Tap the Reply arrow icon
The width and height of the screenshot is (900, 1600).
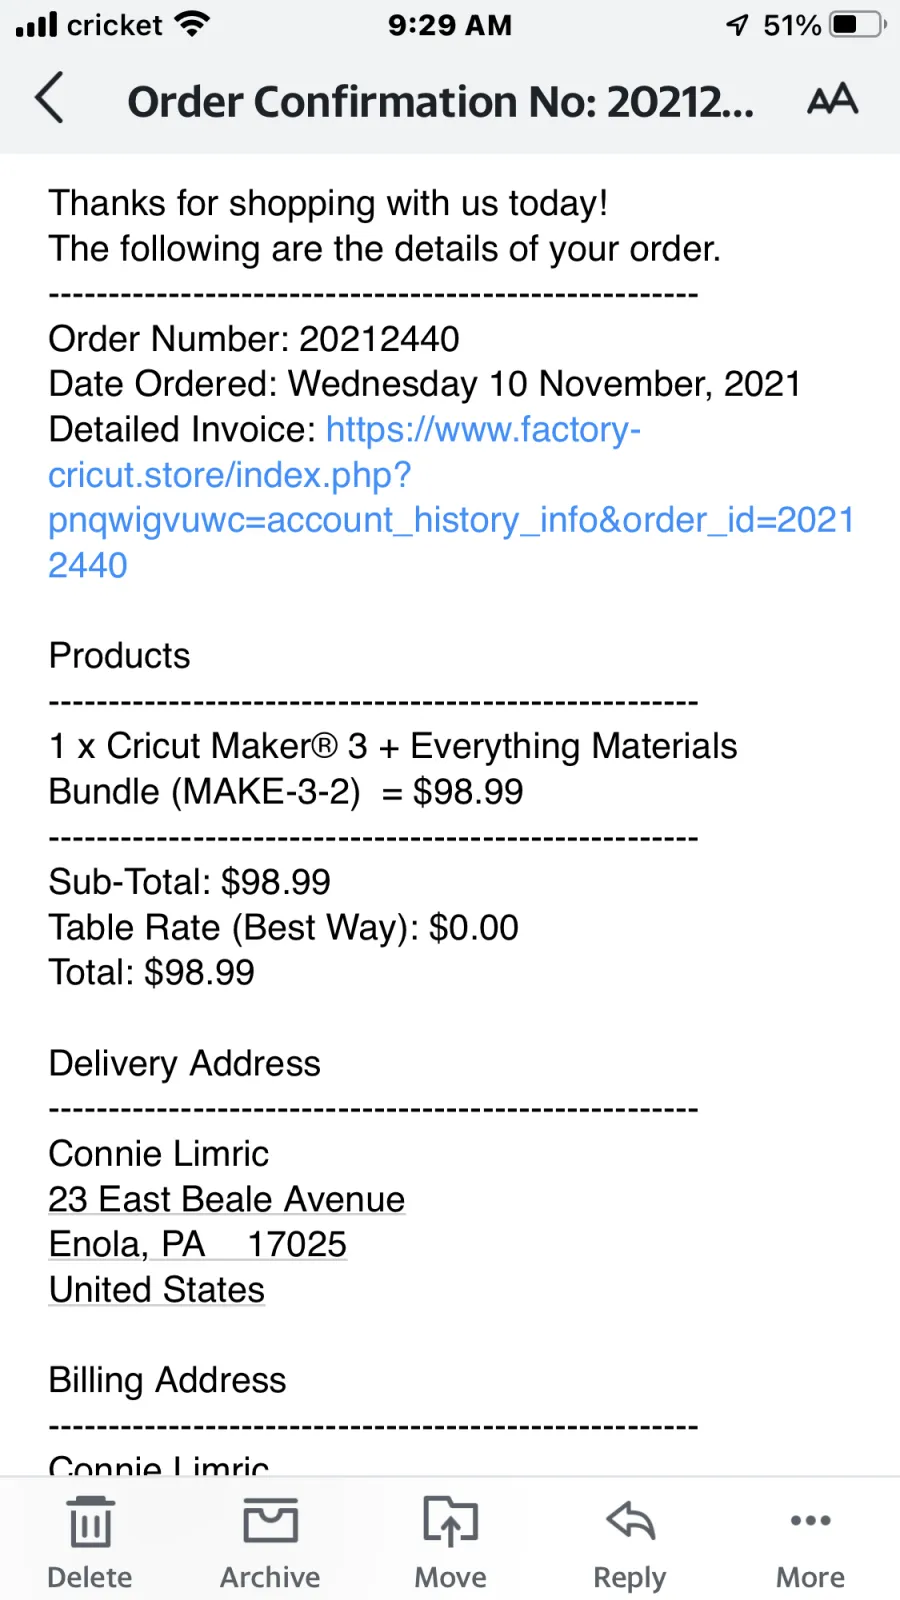click(630, 1520)
